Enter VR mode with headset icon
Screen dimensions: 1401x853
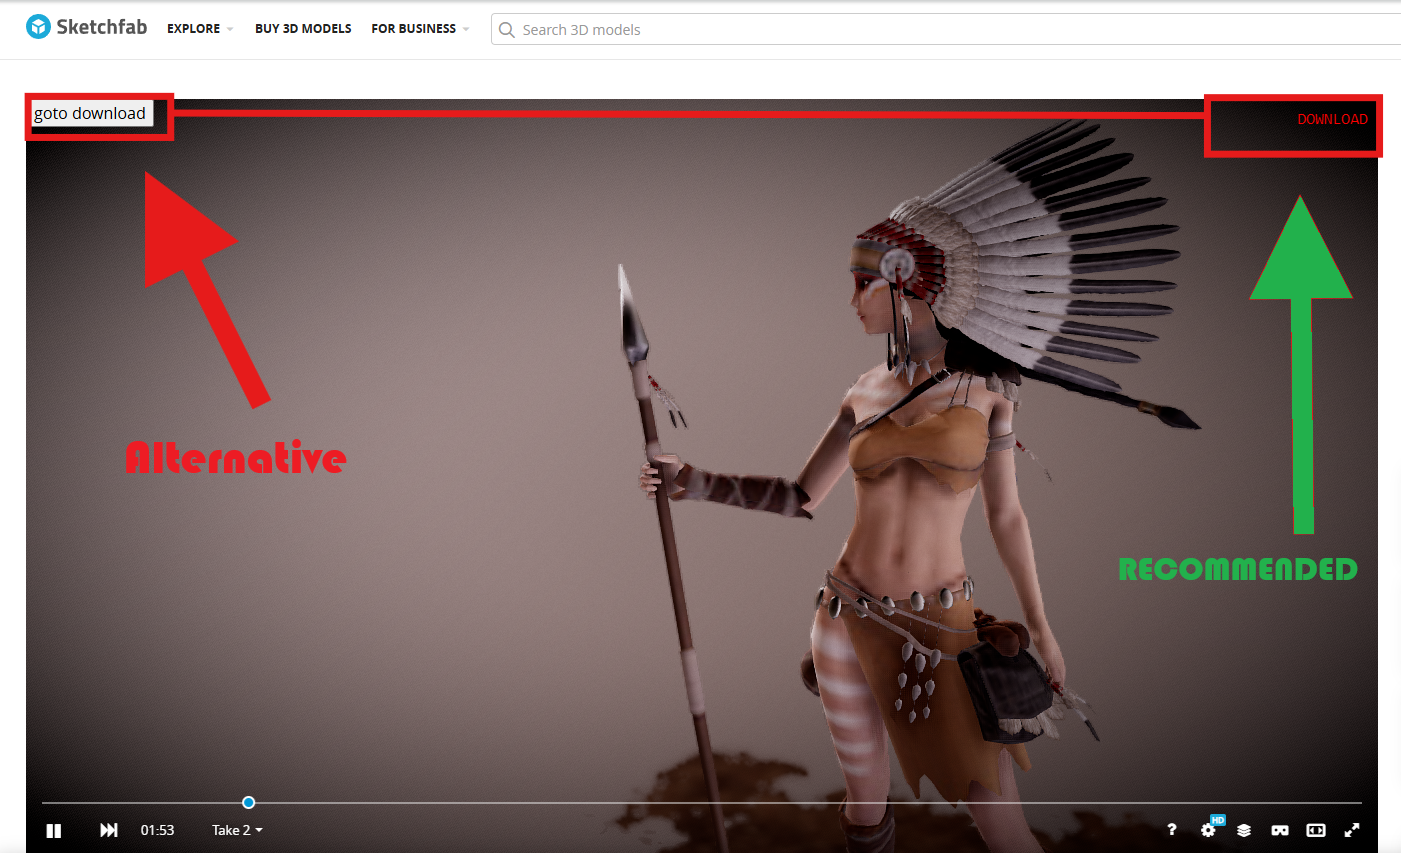click(1280, 830)
